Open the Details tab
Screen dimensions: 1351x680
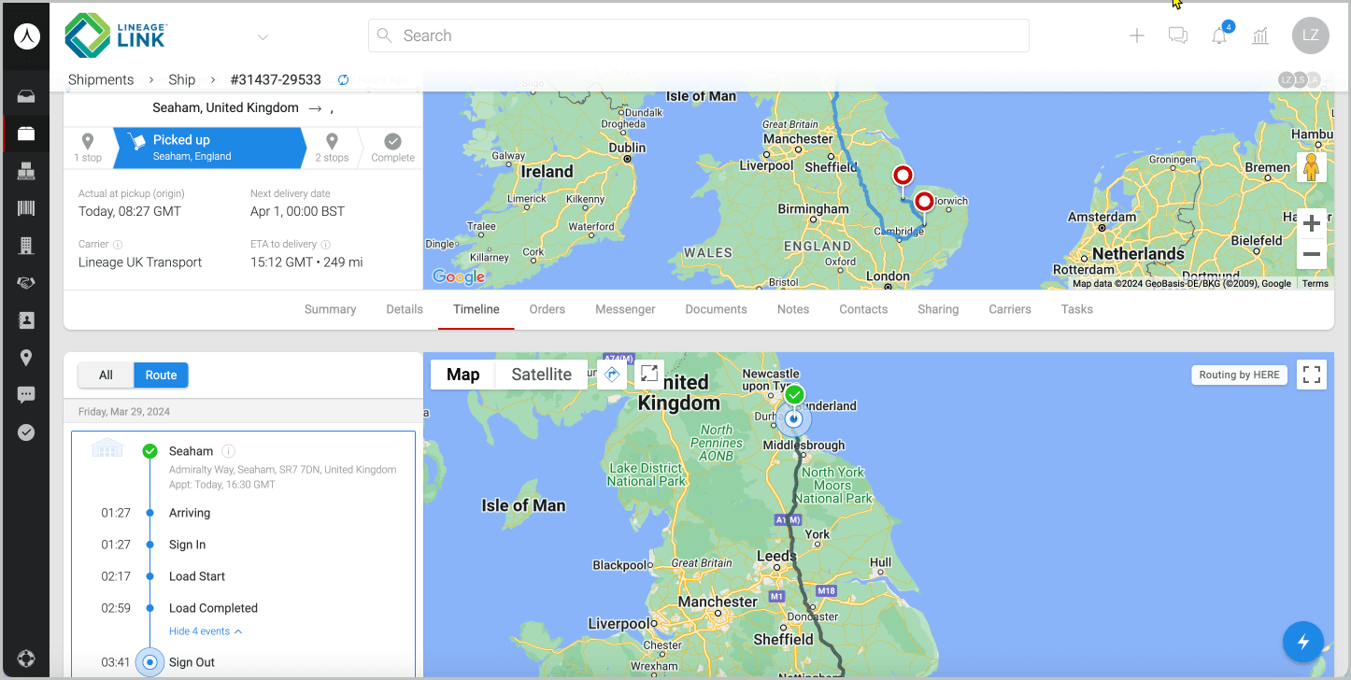click(x=404, y=309)
